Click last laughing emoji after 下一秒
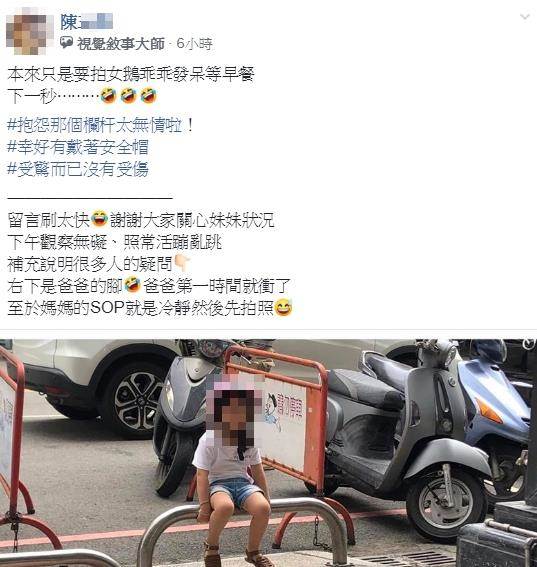 pyautogui.click(x=148, y=95)
